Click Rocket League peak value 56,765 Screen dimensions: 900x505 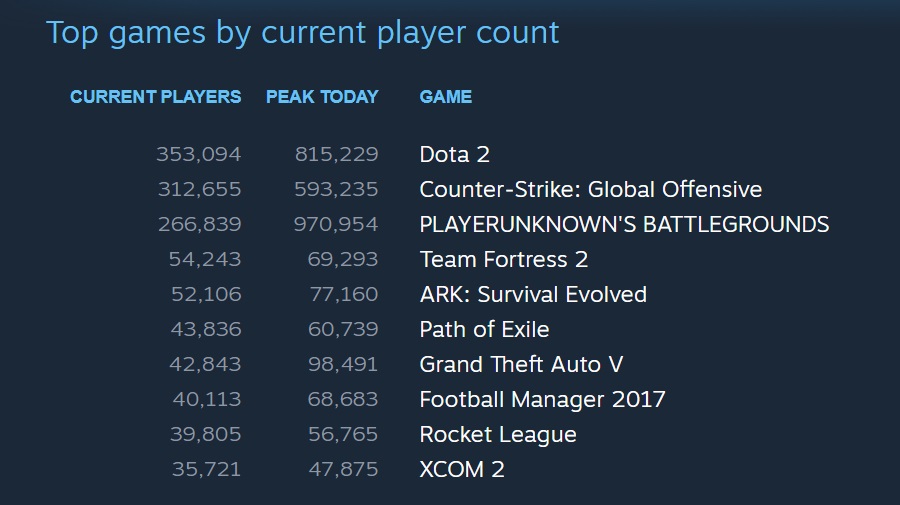click(343, 434)
